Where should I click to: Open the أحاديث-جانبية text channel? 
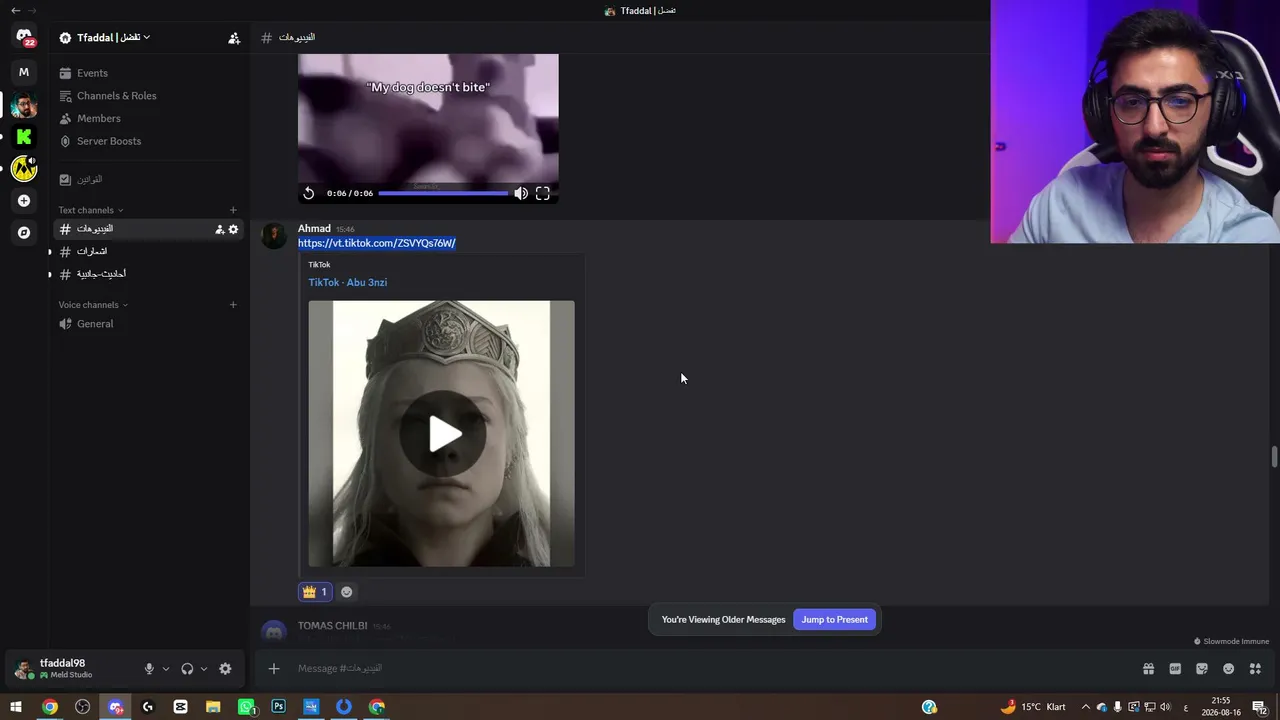(148, 274)
